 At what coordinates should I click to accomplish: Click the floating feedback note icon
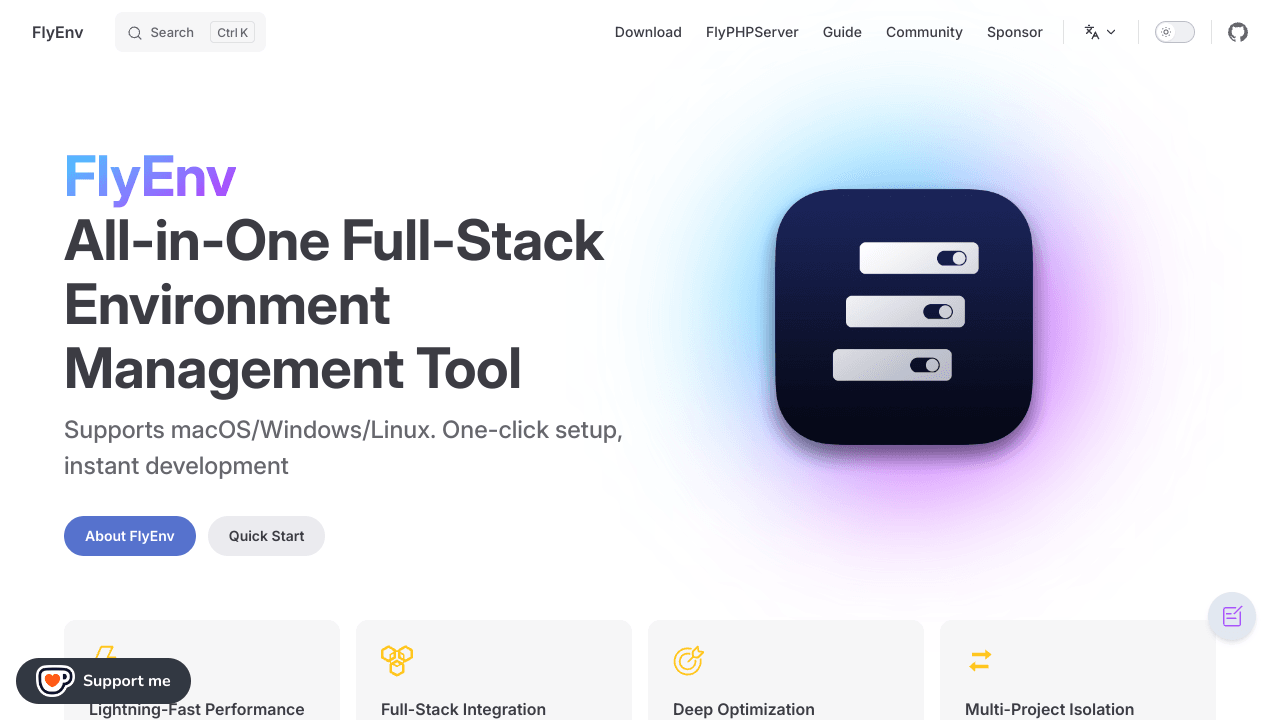tap(1232, 616)
